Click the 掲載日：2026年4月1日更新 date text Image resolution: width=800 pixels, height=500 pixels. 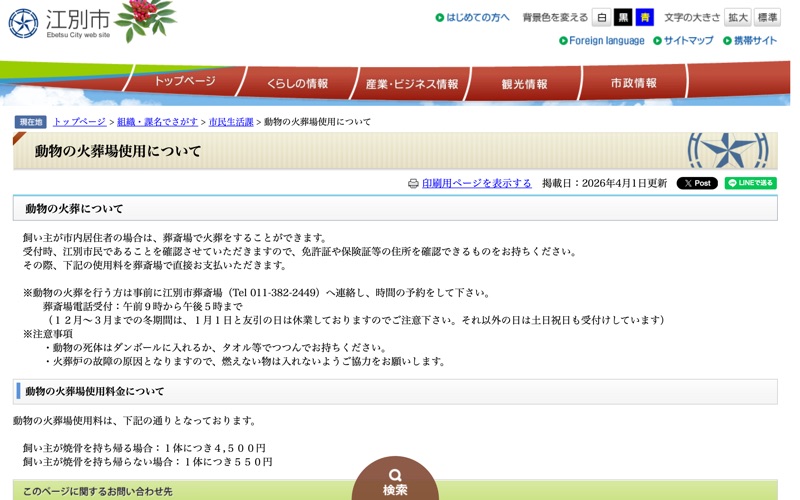(x=604, y=183)
